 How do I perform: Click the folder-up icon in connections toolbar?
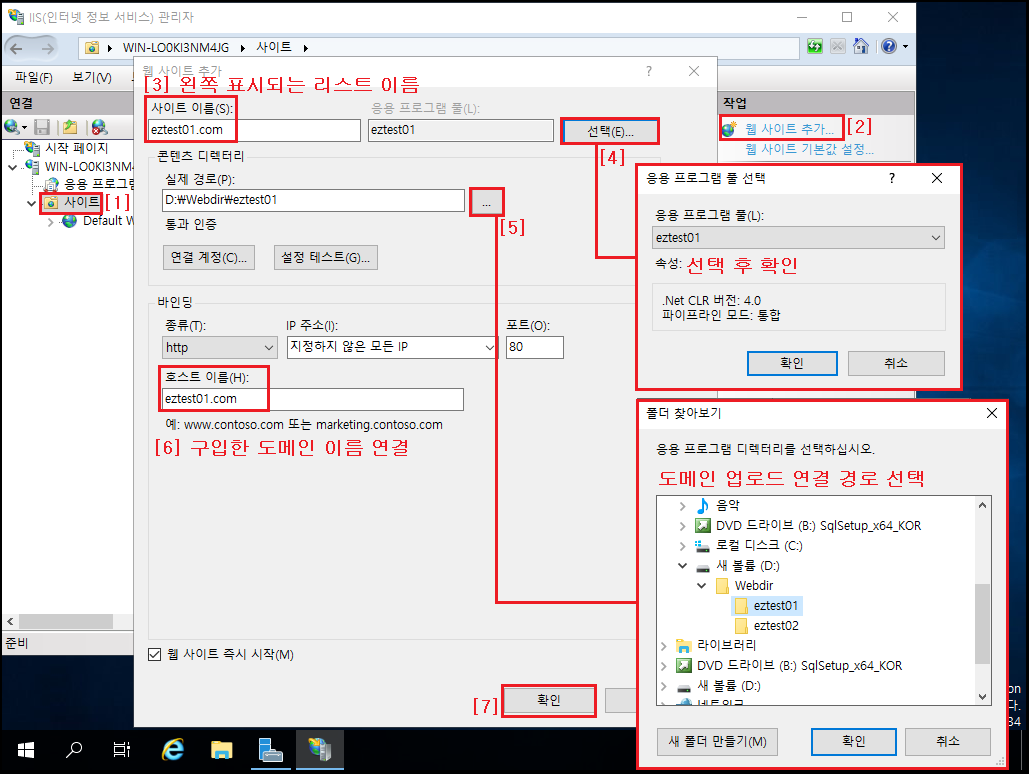(x=70, y=127)
